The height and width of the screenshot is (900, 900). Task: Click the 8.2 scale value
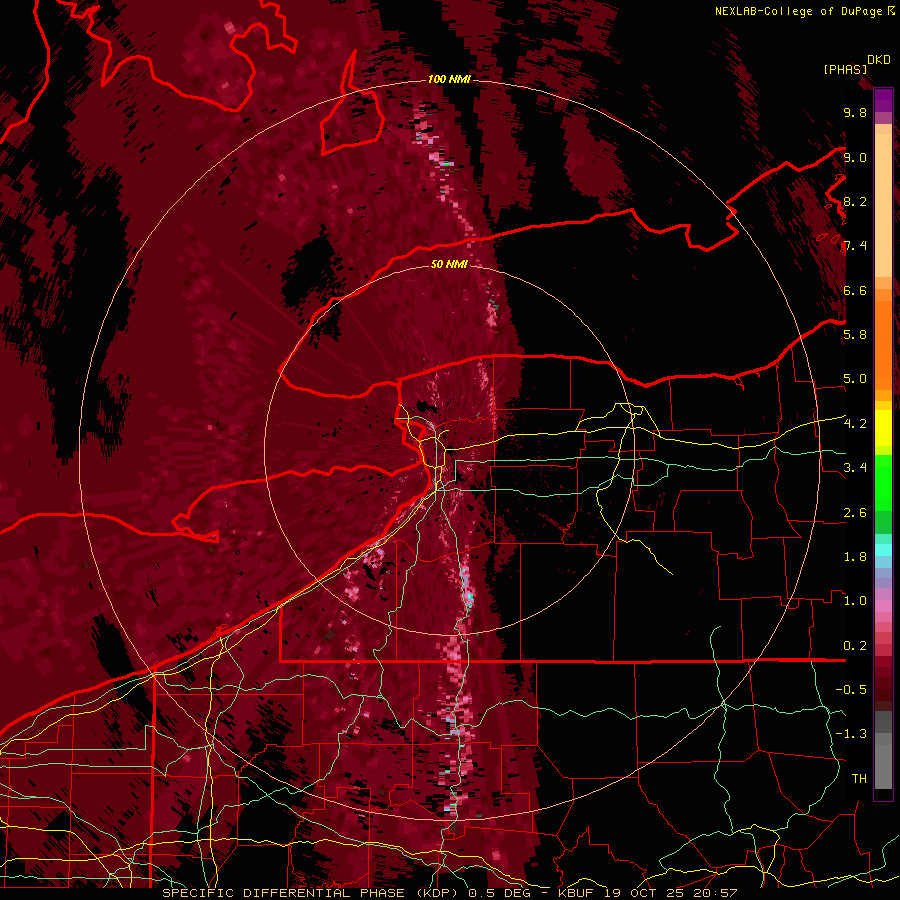[855, 201]
